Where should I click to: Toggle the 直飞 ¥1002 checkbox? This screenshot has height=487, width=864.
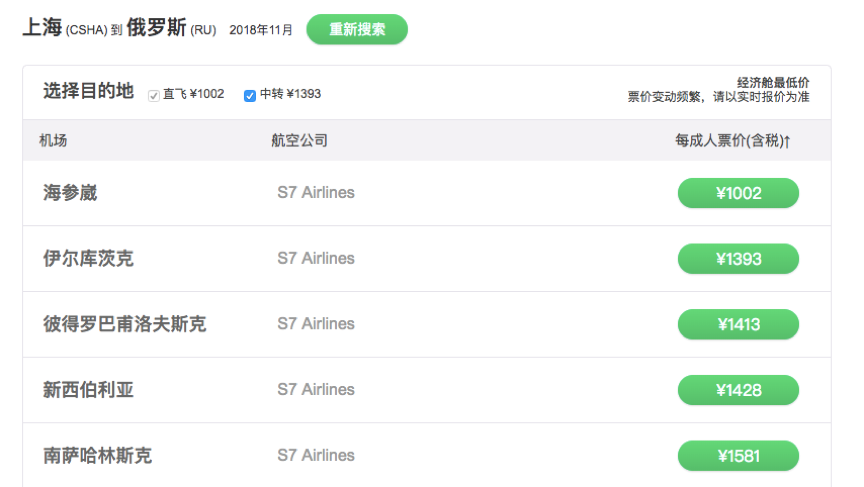pyautogui.click(x=154, y=96)
